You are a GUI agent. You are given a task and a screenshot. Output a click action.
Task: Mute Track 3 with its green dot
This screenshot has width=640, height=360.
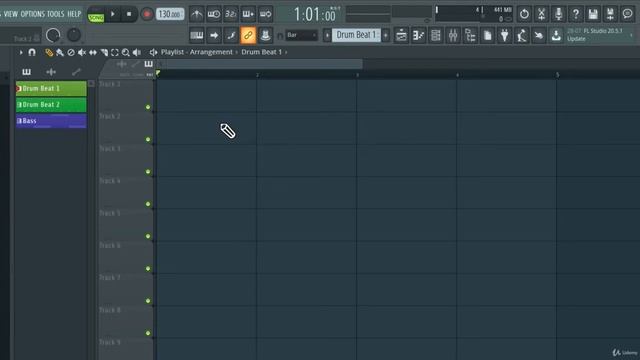click(148, 172)
